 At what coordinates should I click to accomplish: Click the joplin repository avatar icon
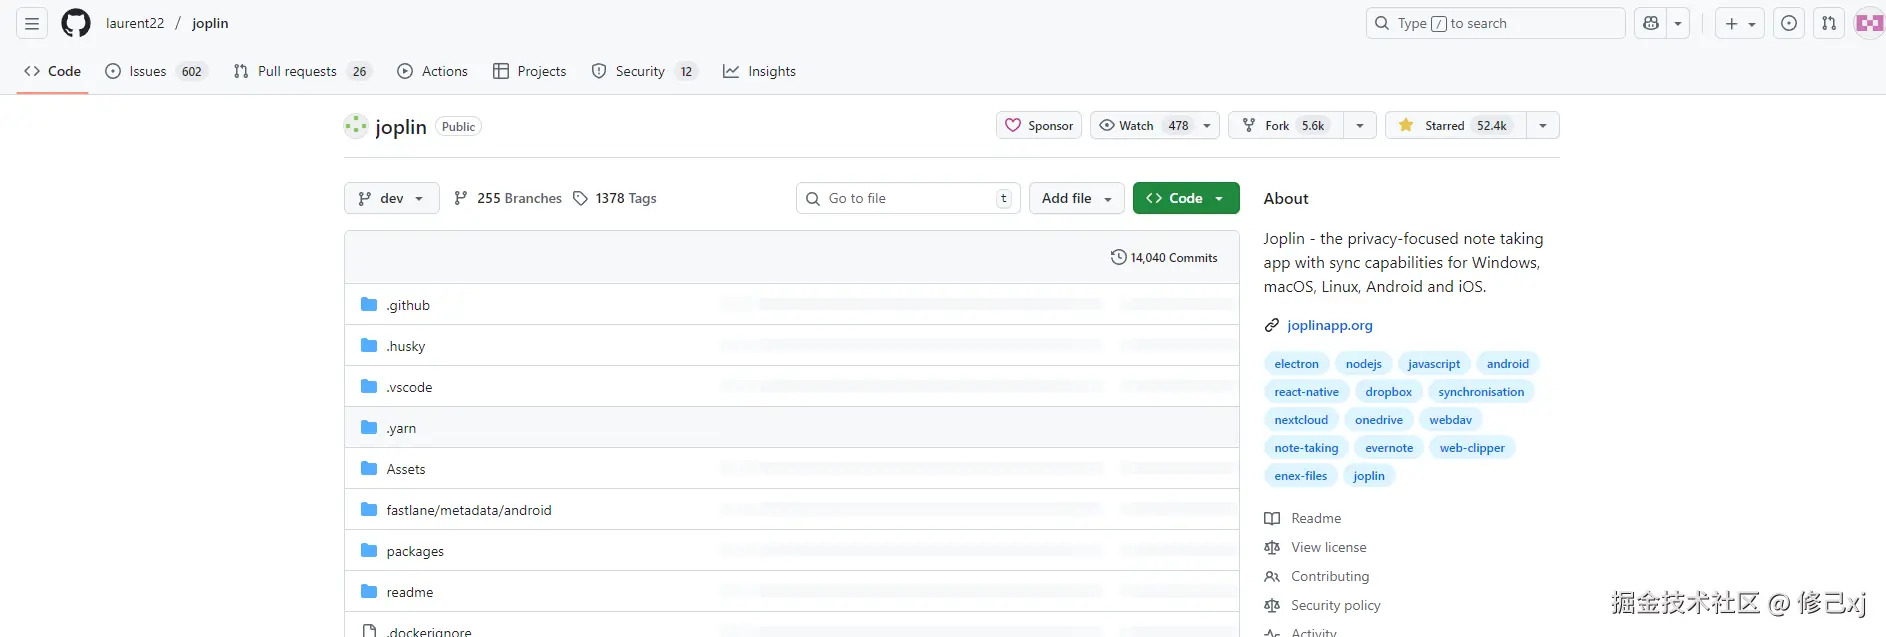pyautogui.click(x=356, y=126)
